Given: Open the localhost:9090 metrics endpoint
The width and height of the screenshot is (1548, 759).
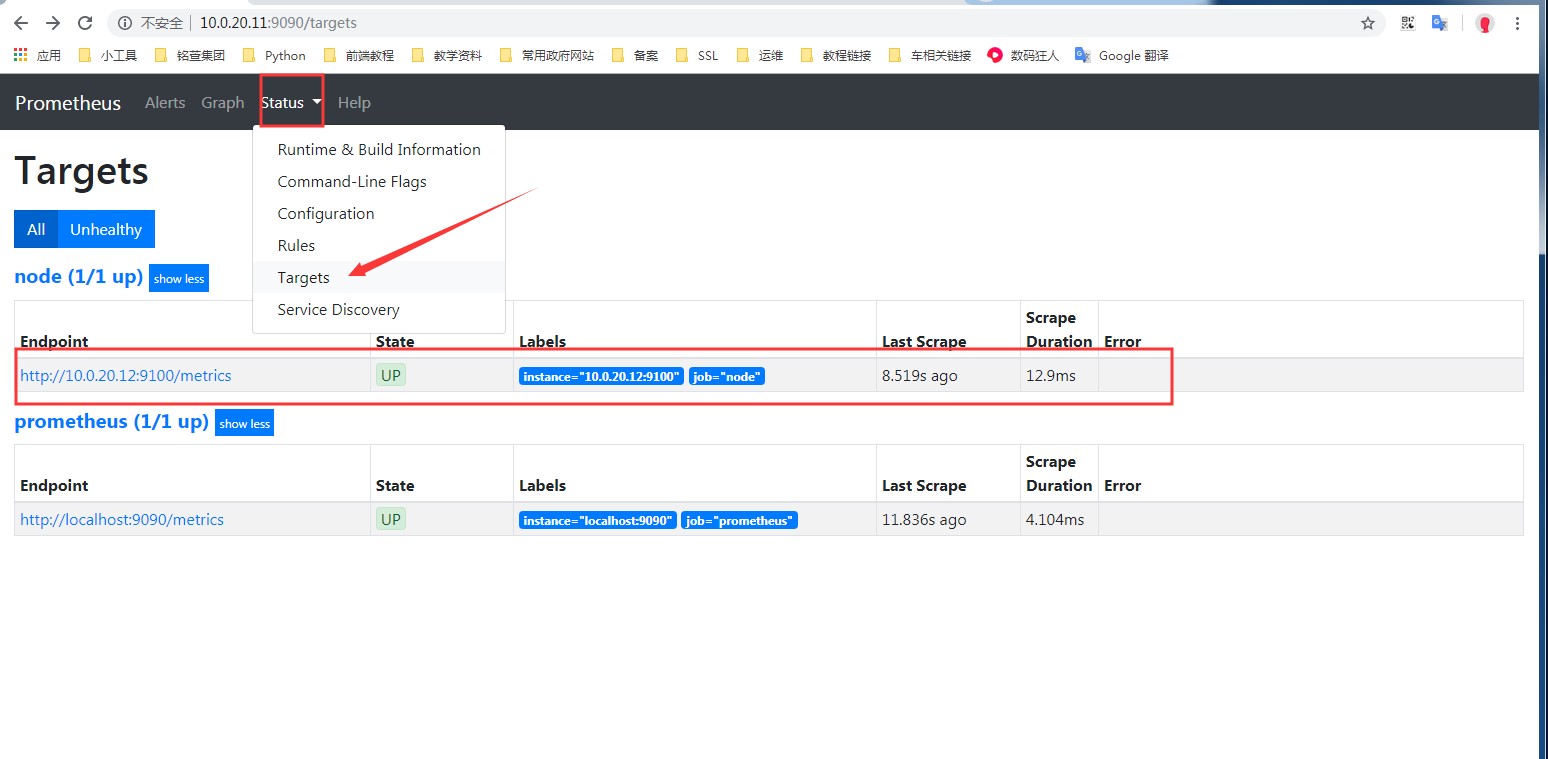Looking at the screenshot, I should click(x=122, y=520).
